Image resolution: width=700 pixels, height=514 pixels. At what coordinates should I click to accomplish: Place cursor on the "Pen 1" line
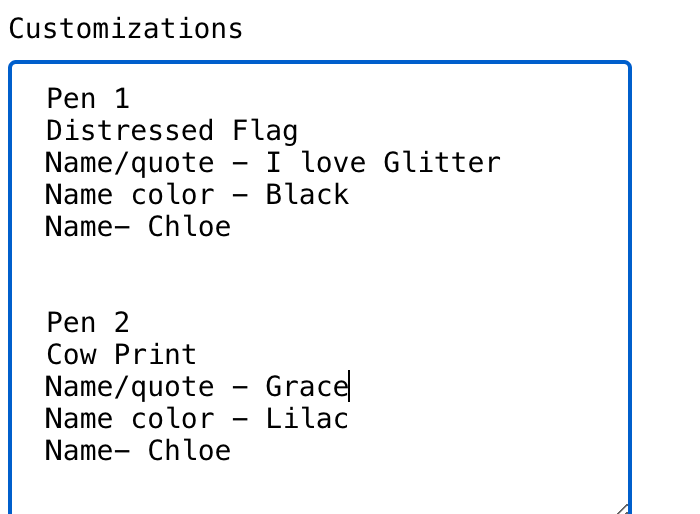tap(88, 99)
